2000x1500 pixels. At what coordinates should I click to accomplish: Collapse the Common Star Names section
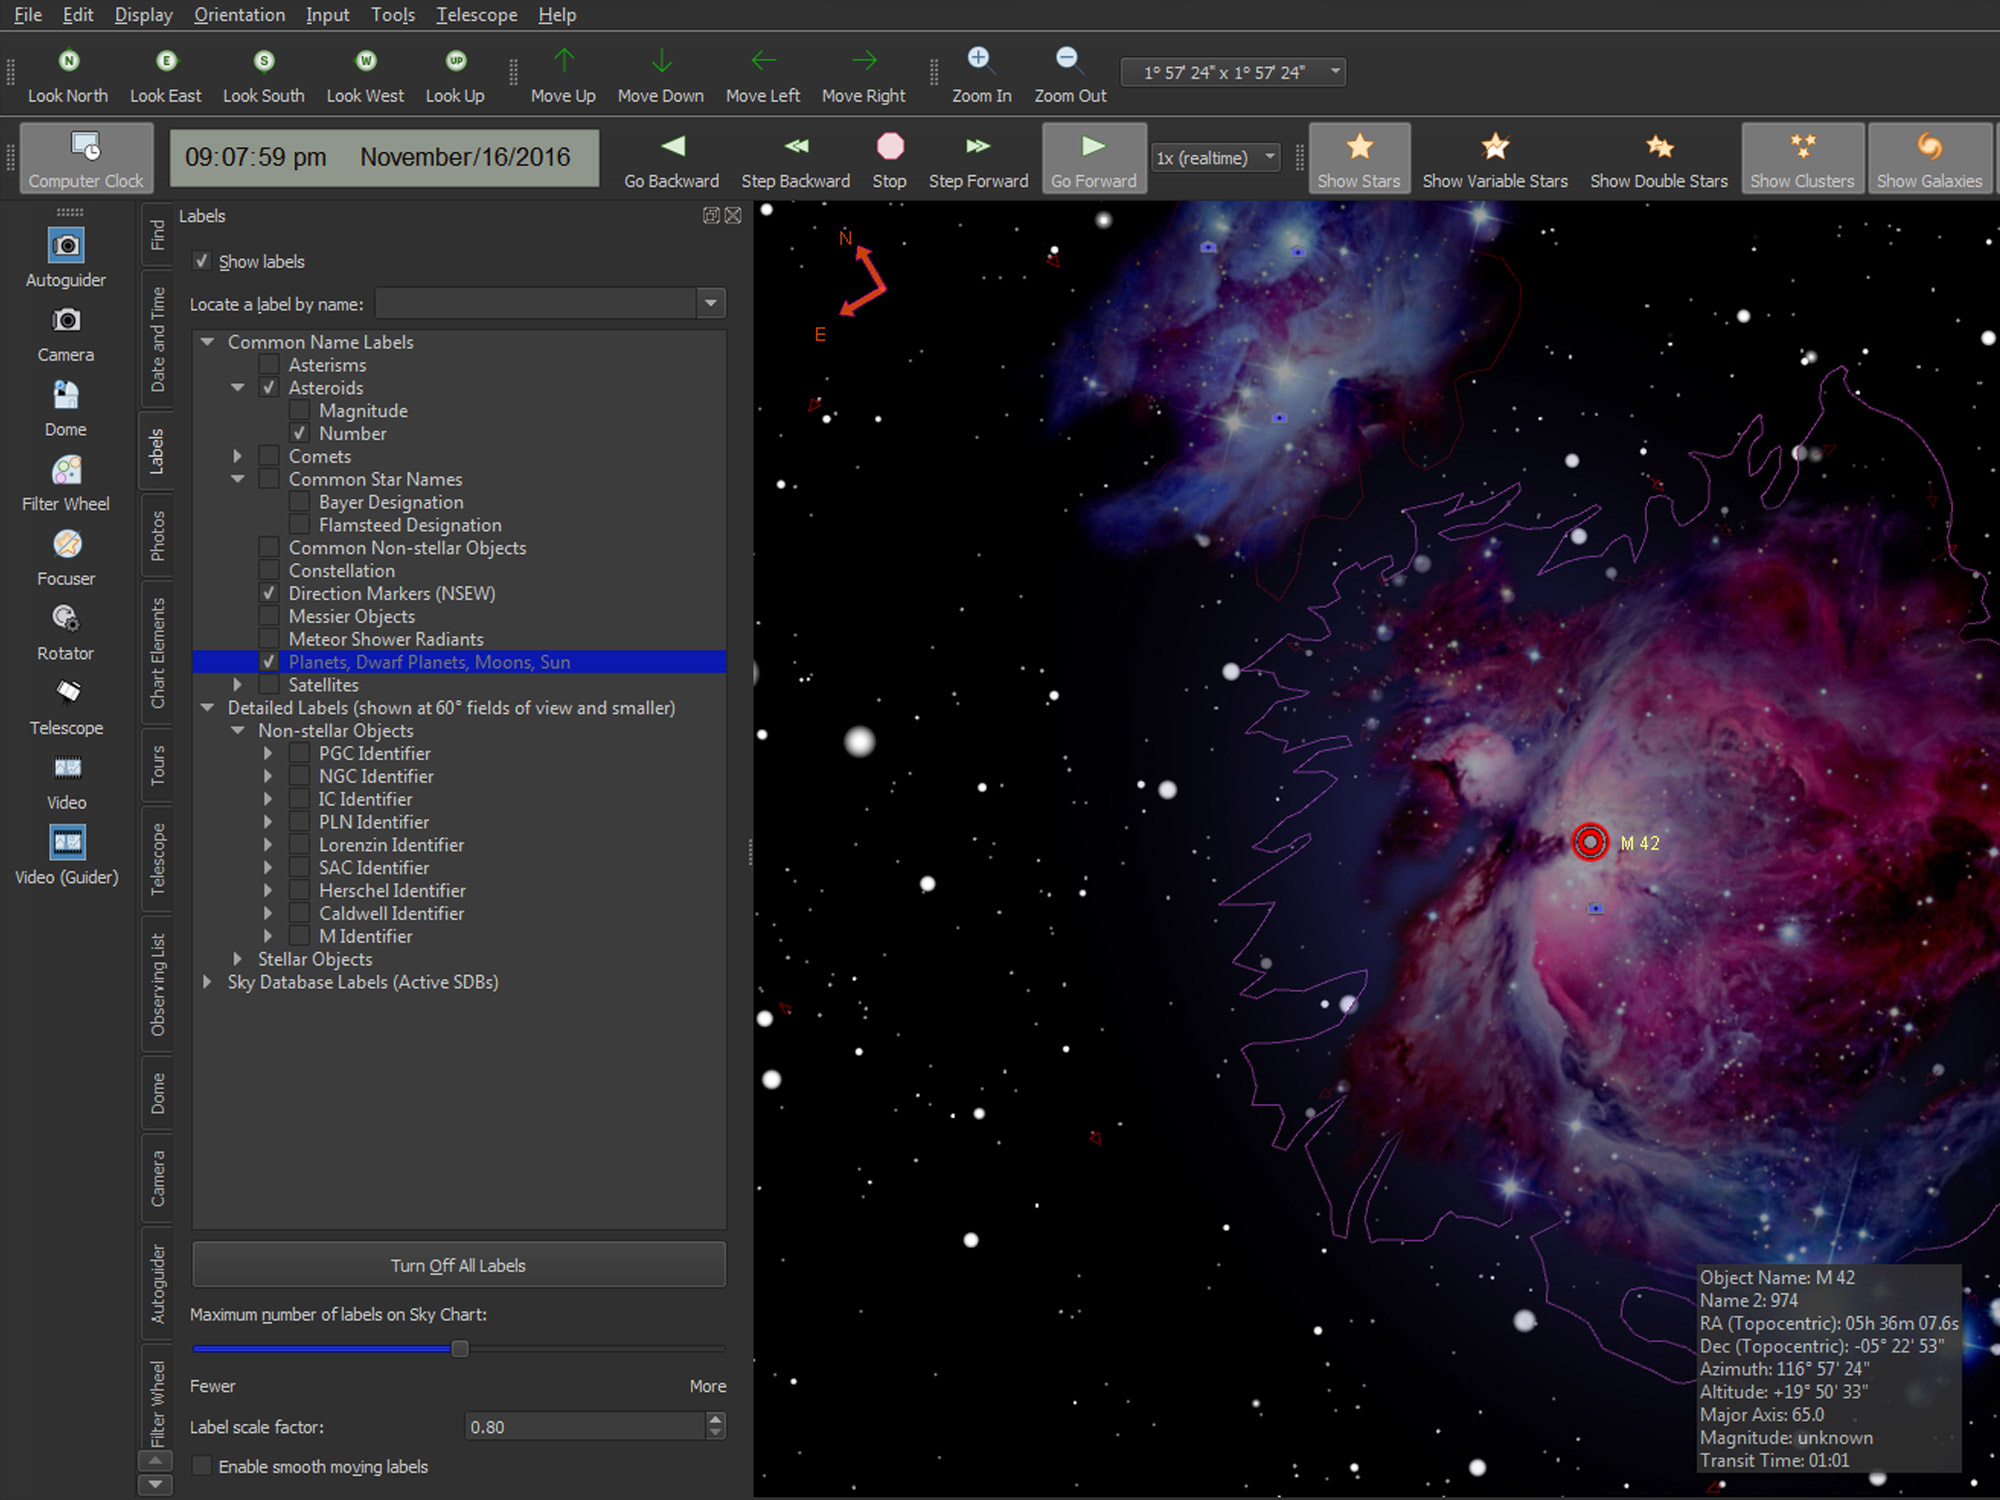click(x=238, y=478)
